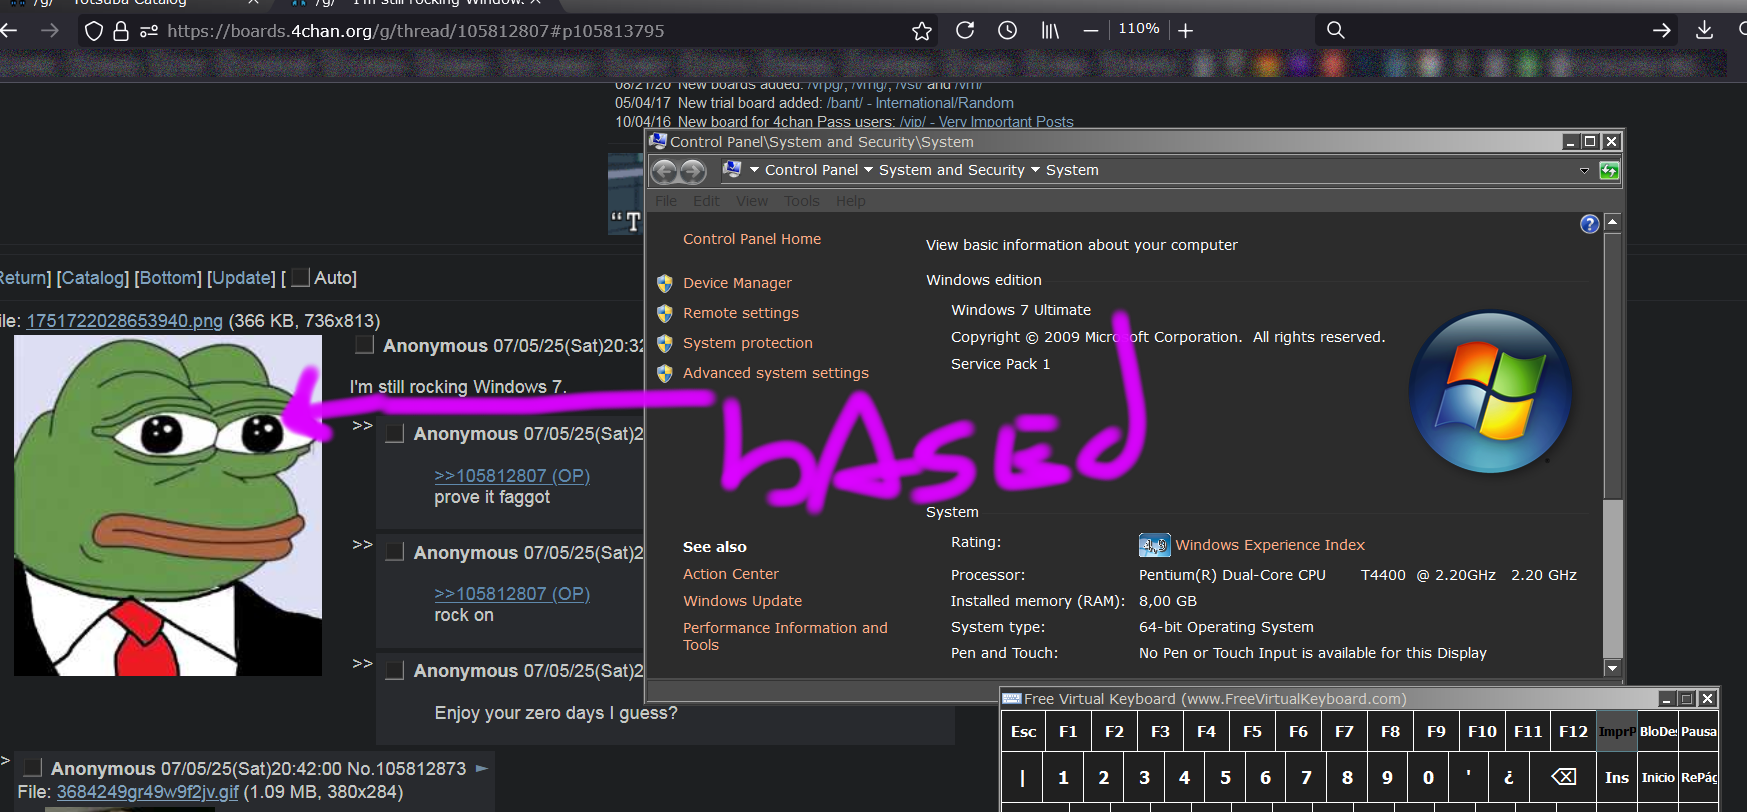Click the site permissions icon beside the padlock
Image resolution: width=1747 pixels, height=812 pixels.
(x=149, y=31)
